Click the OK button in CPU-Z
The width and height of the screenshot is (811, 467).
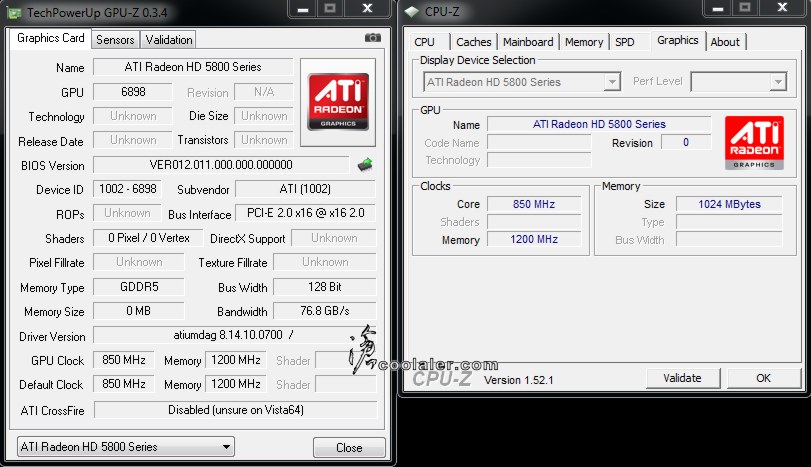pyautogui.click(x=763, y=378)
